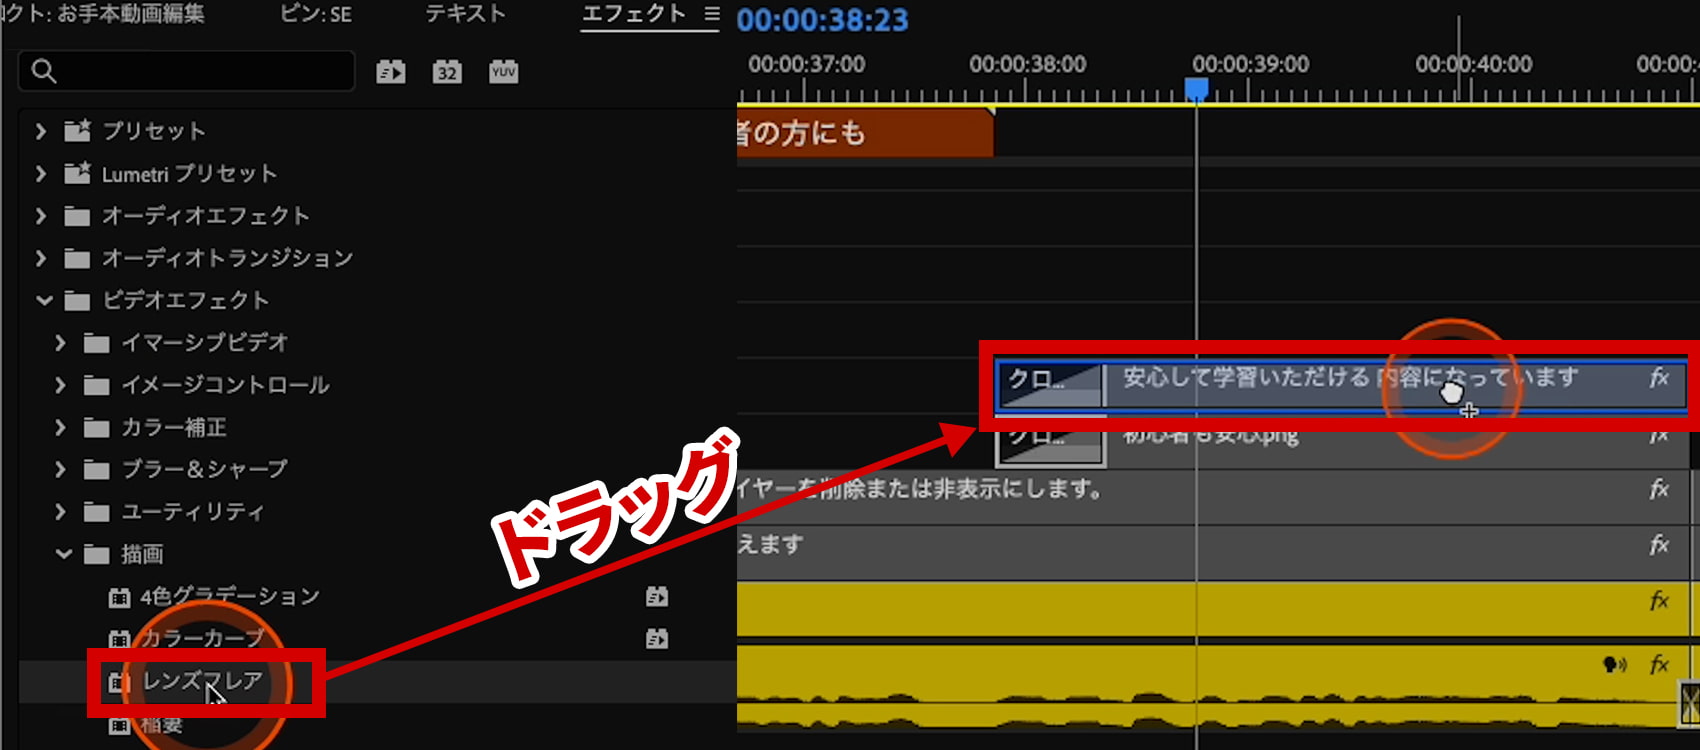Expand the プリセット folder
This screenshot has width=1700, height=750.
click(x=40, y=131)
